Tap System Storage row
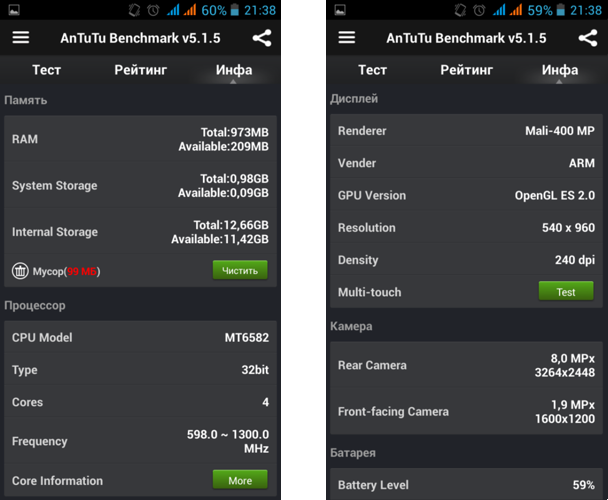The image size is (608, 500). pos(140,185)
